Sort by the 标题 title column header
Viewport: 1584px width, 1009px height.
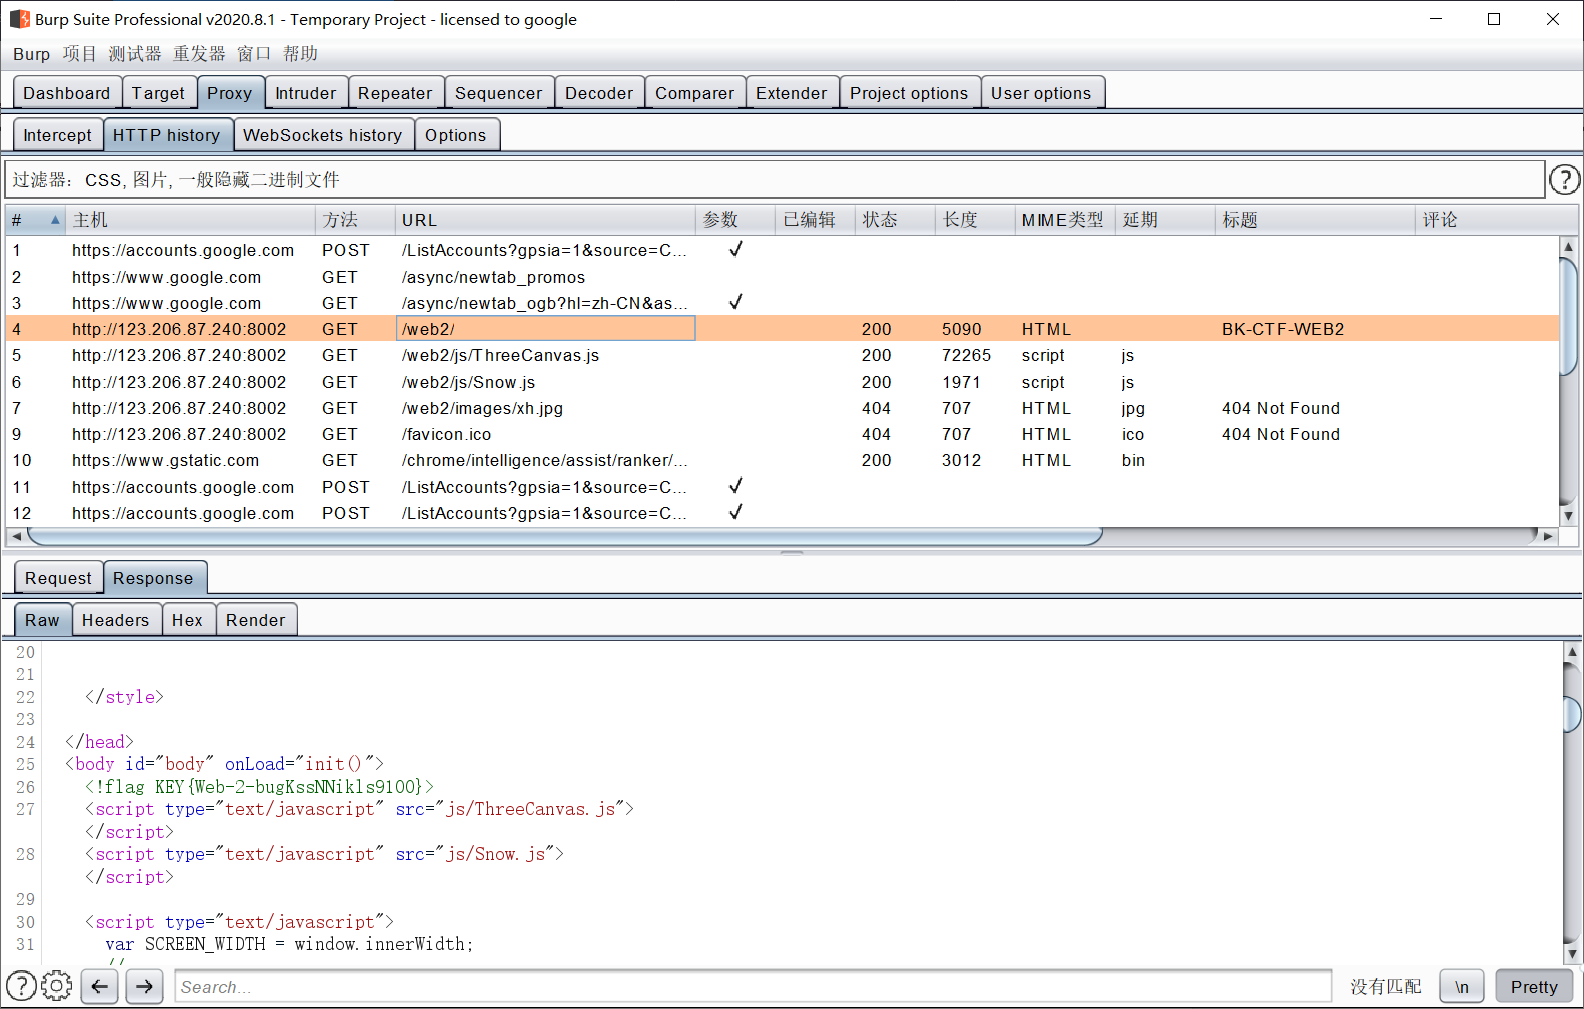(x=1315, y=220)
